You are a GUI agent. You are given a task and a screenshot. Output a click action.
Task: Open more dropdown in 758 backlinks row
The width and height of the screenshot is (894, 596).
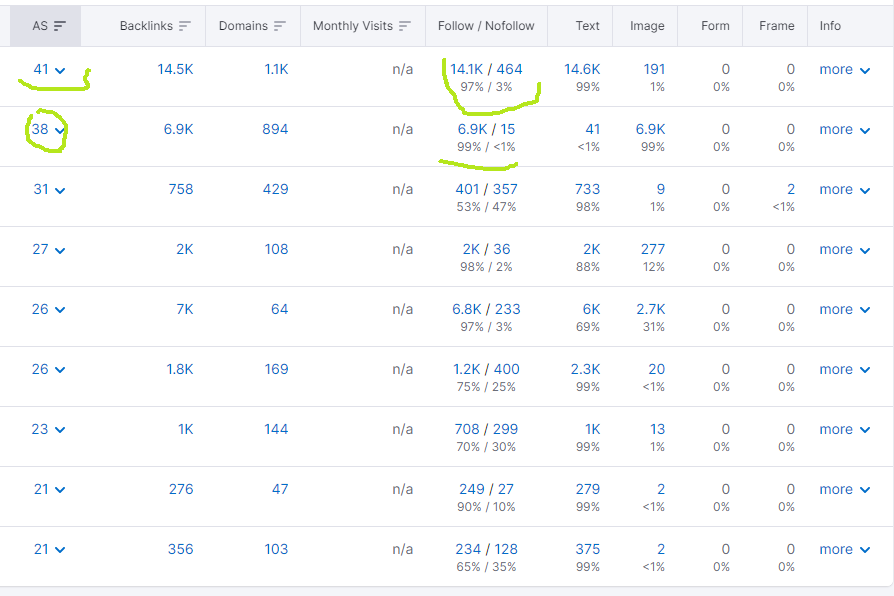844,189
